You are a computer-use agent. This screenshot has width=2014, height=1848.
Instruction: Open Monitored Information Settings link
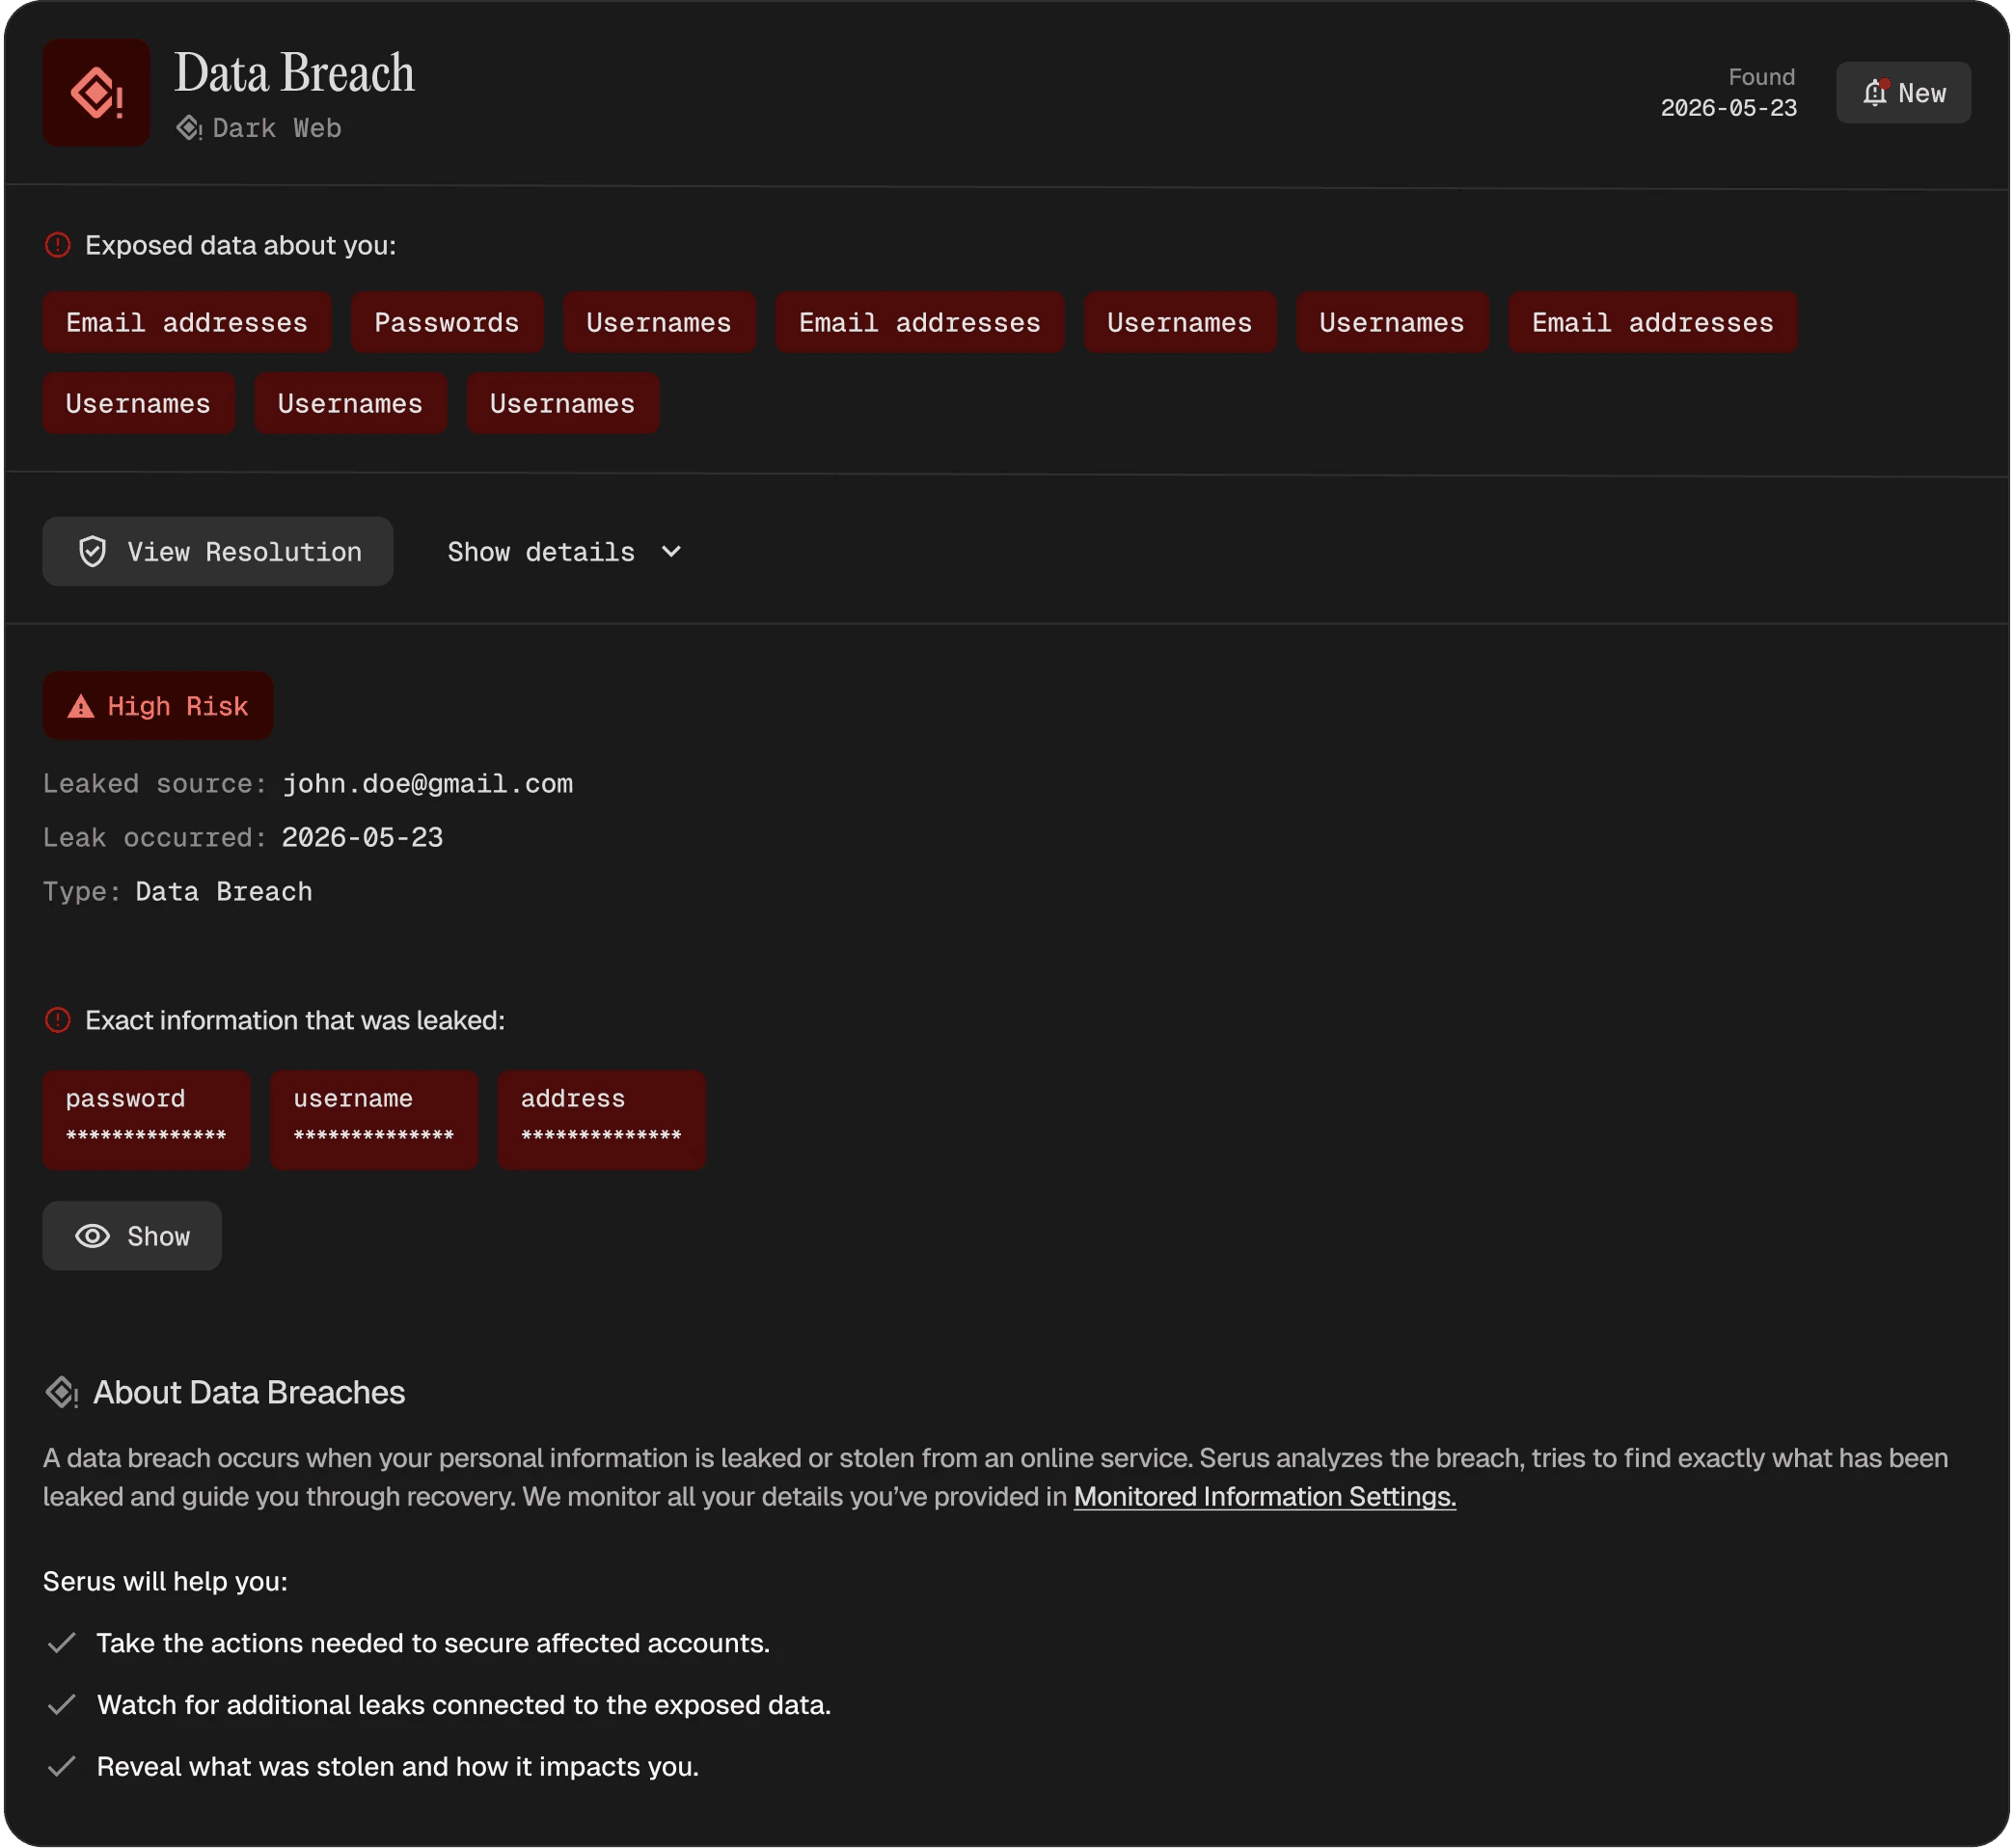tap(1264, 1497)
